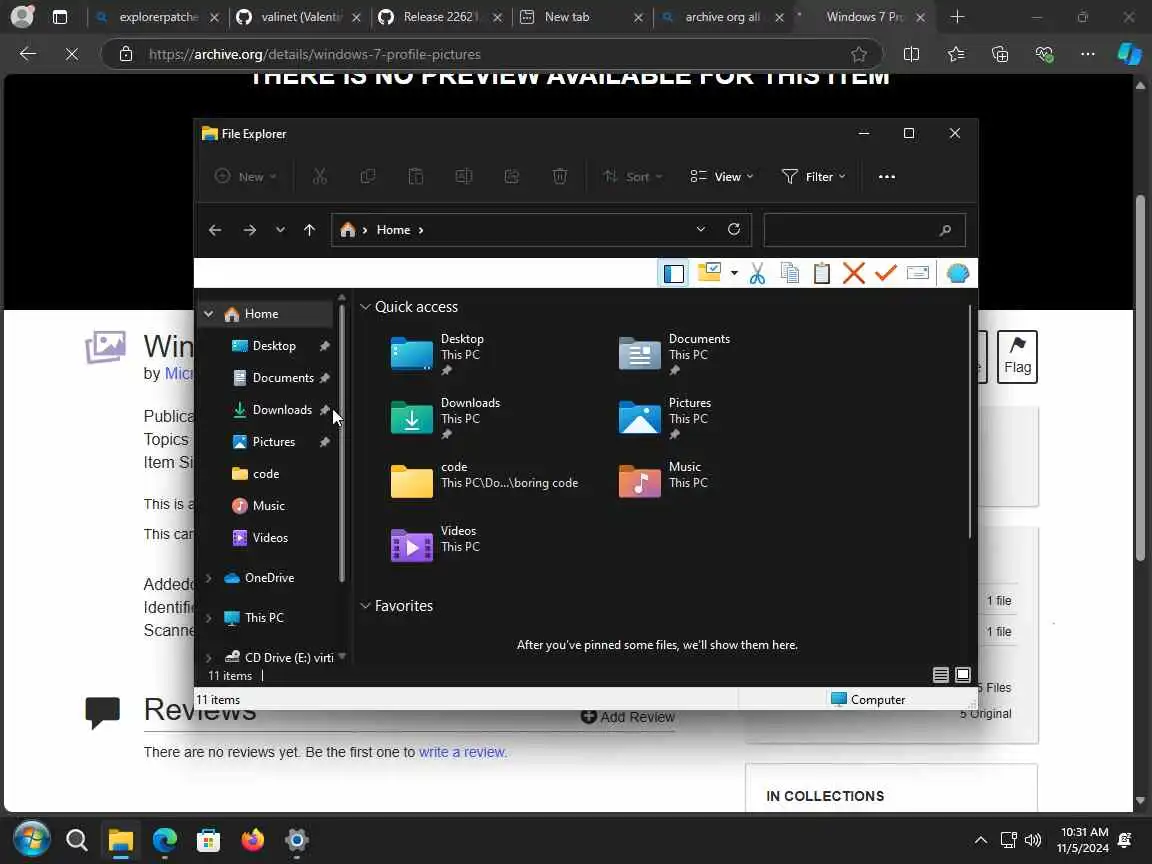Click the Copy icon in the command bar
The height and width of the screenshot is (864, 1152).
coord(367,176)
